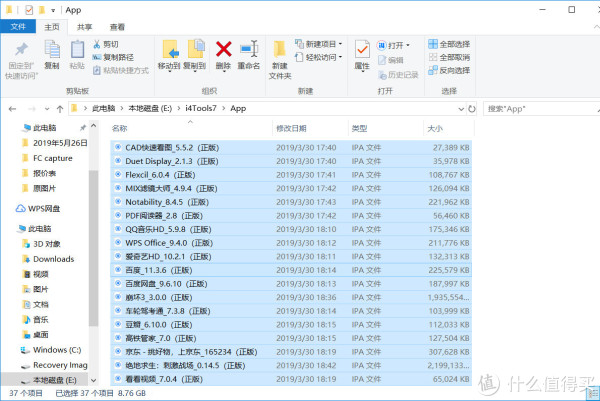
Task: Pin to Quick access icon
Action: pyautogui.click(x=21, y=50)
